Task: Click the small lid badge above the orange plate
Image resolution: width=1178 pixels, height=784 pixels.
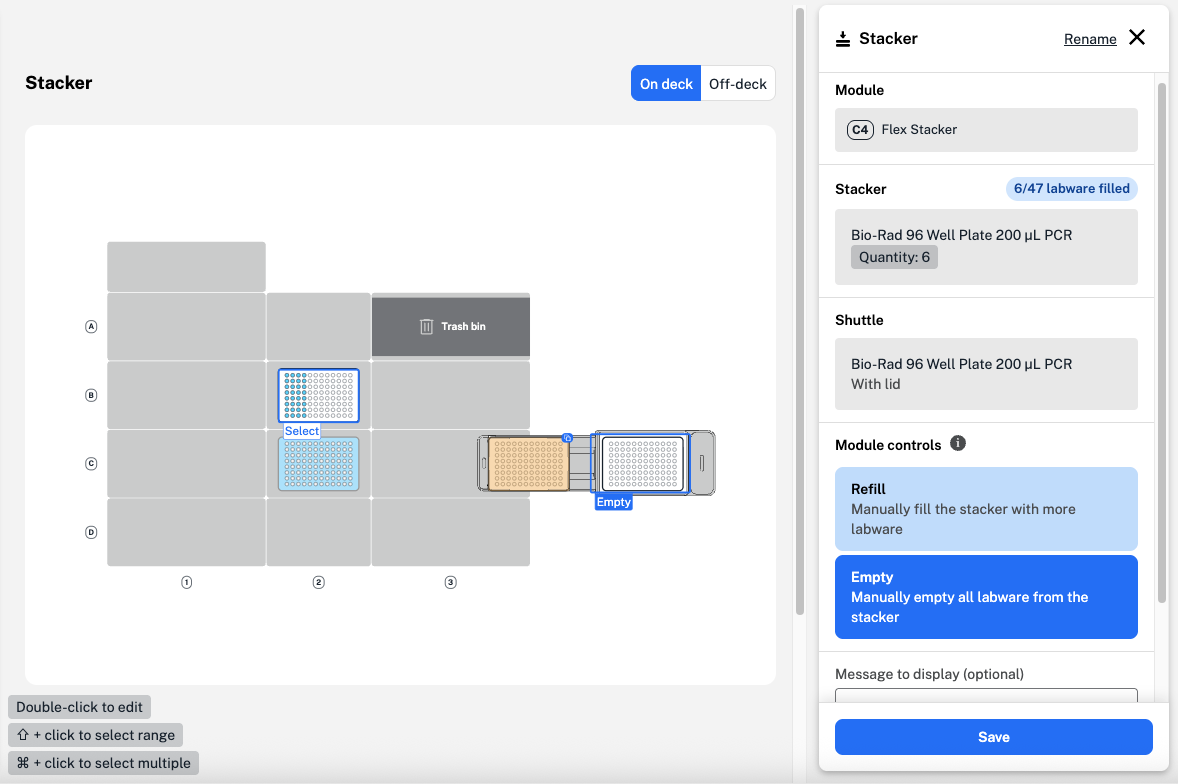Action: [567, 438]
